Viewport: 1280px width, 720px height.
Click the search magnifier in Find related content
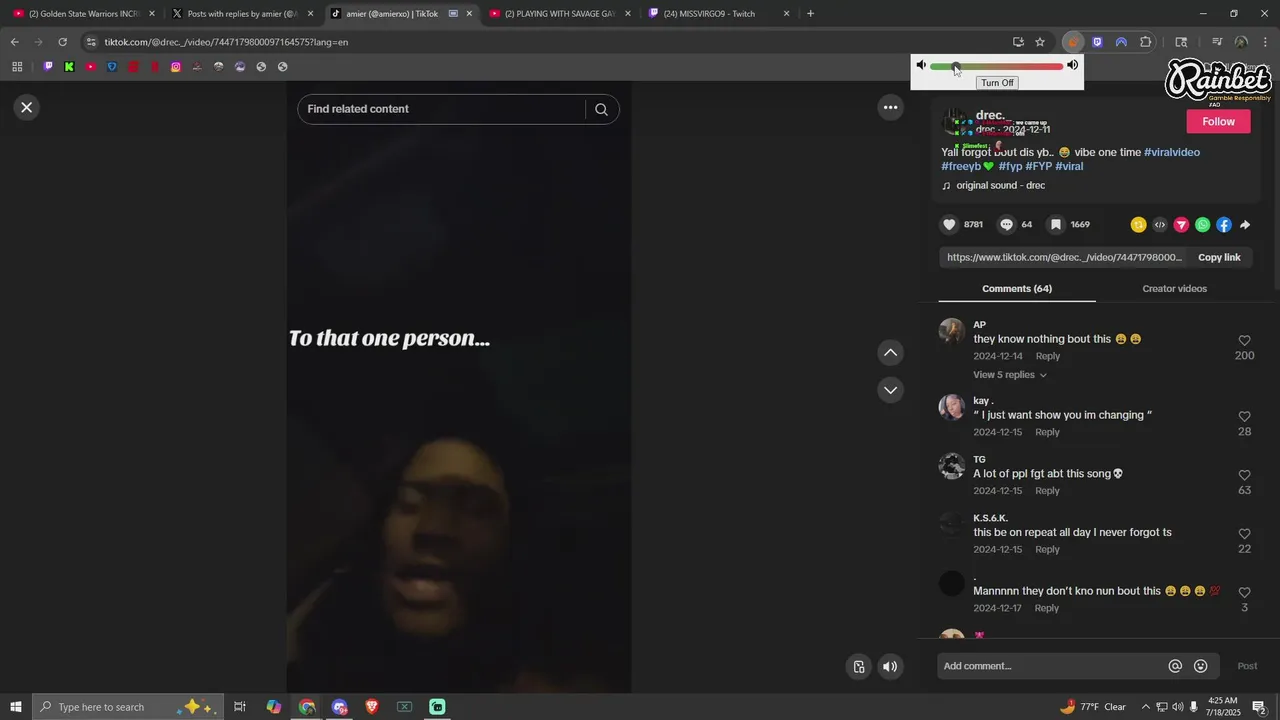(601, 109)
